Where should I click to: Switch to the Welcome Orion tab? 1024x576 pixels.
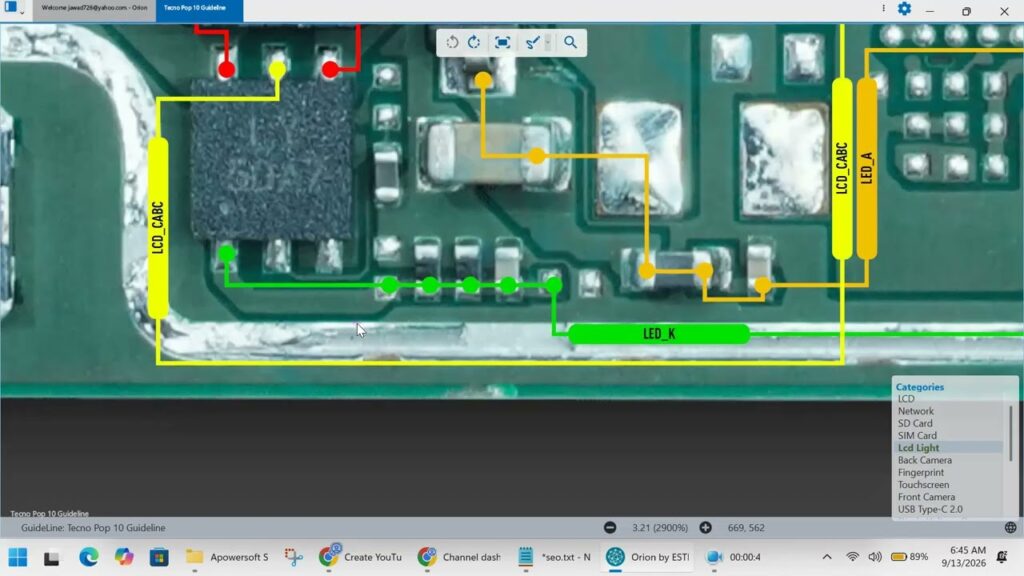(x=94, y=8)
